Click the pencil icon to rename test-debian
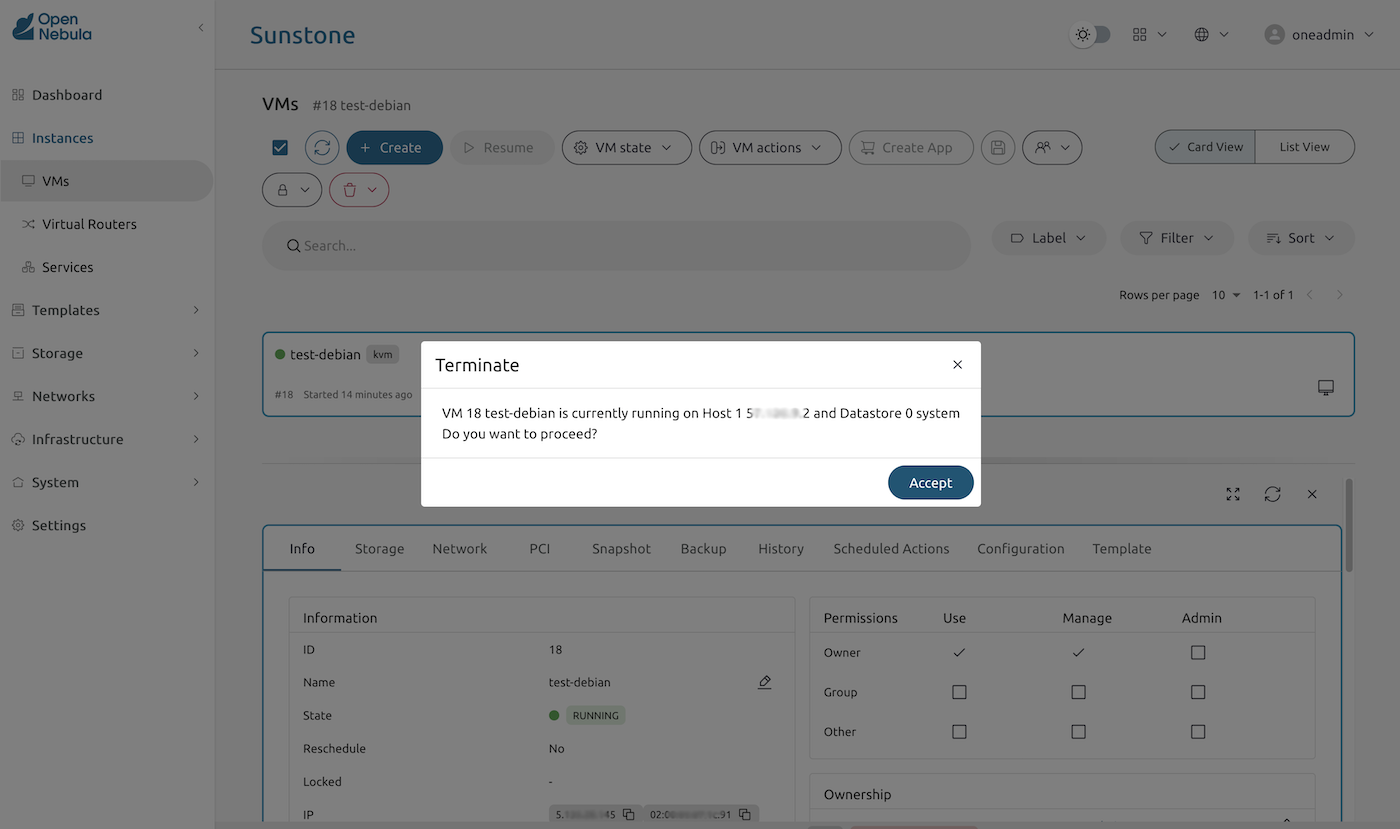Viewport: 1400px width, 829px height. pos(764,682)
